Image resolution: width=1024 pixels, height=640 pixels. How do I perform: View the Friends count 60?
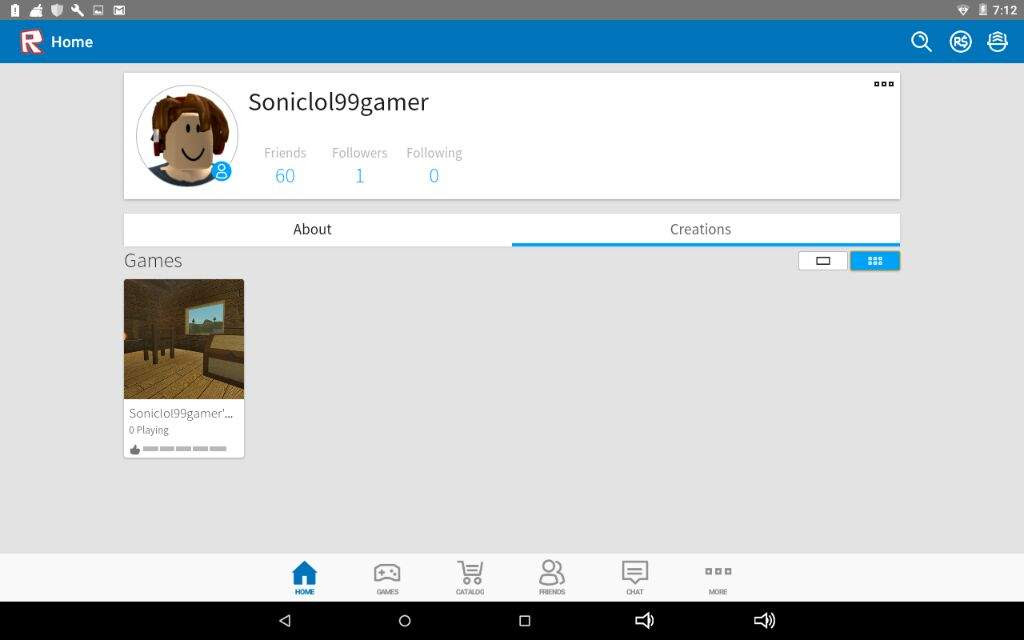click(285, 176)
